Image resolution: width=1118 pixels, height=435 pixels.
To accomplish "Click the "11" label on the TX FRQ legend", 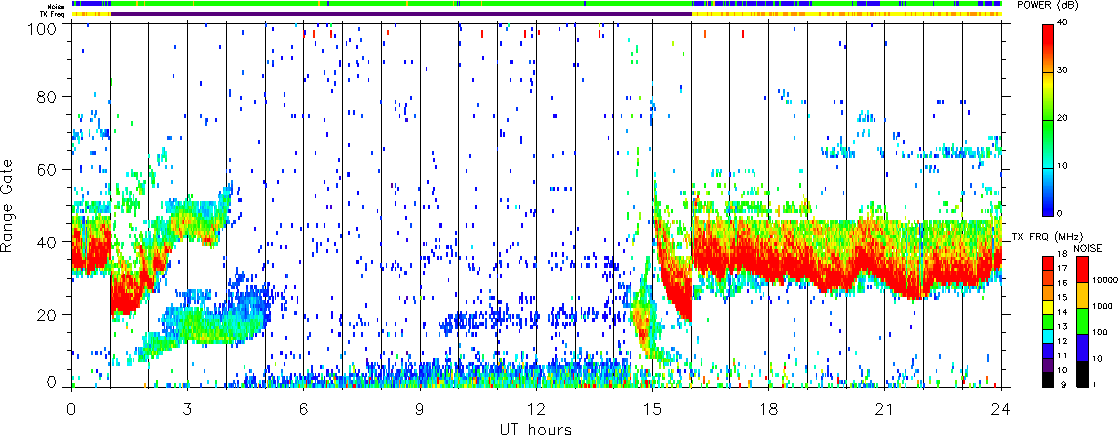I will coord(1062,356).
